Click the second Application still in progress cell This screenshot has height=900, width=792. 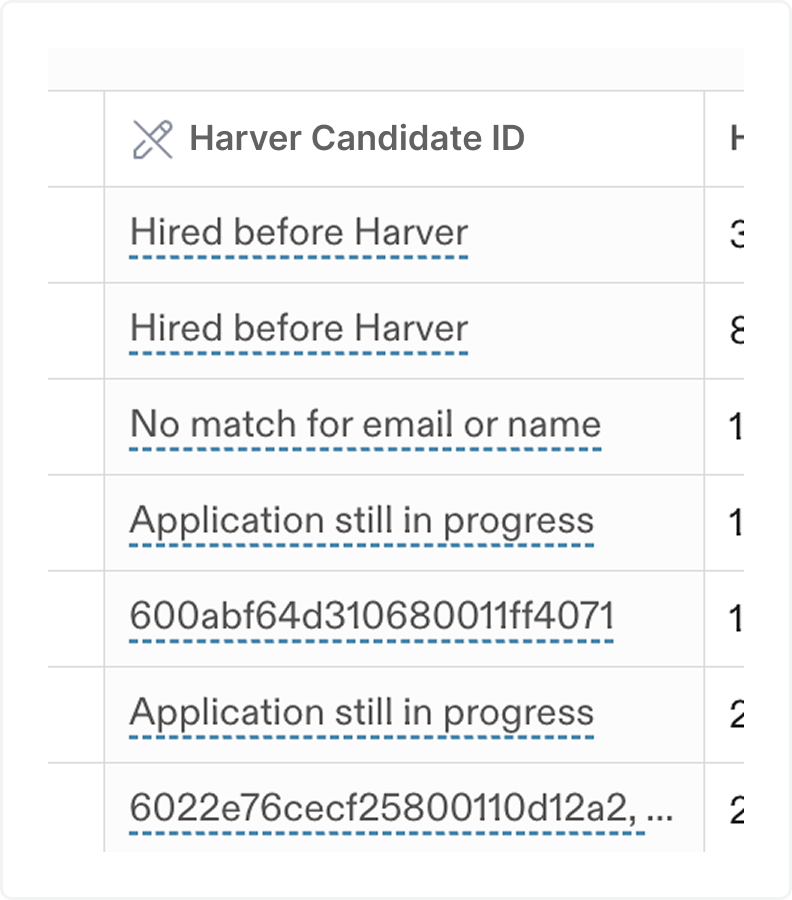361,714
